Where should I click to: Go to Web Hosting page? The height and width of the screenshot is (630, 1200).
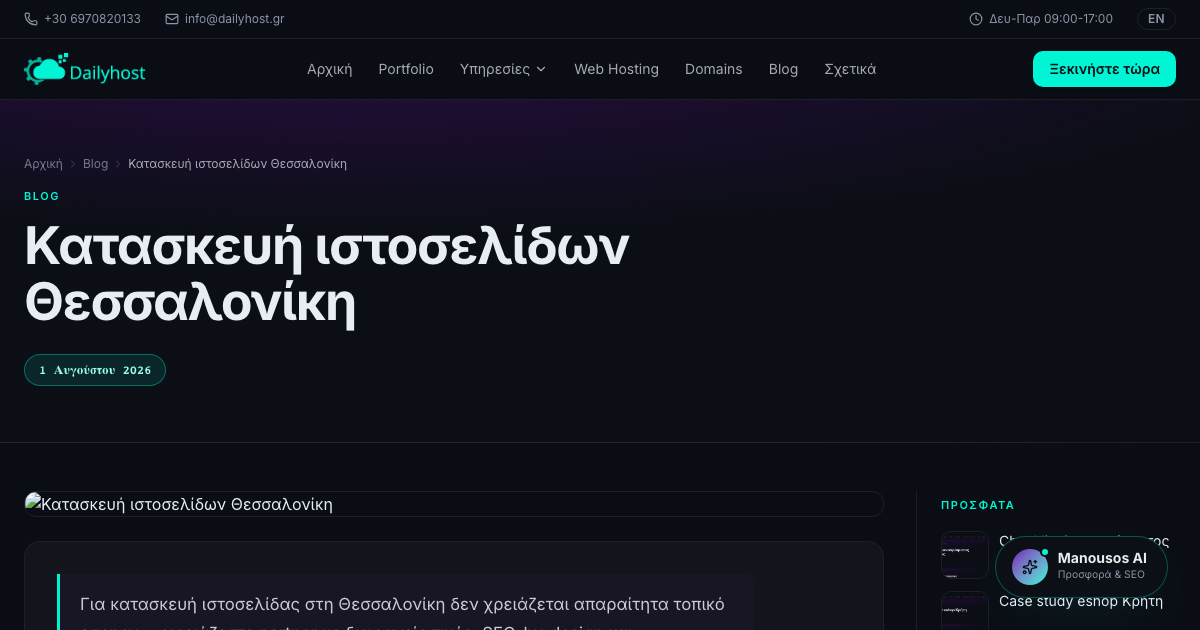point(616,69)
